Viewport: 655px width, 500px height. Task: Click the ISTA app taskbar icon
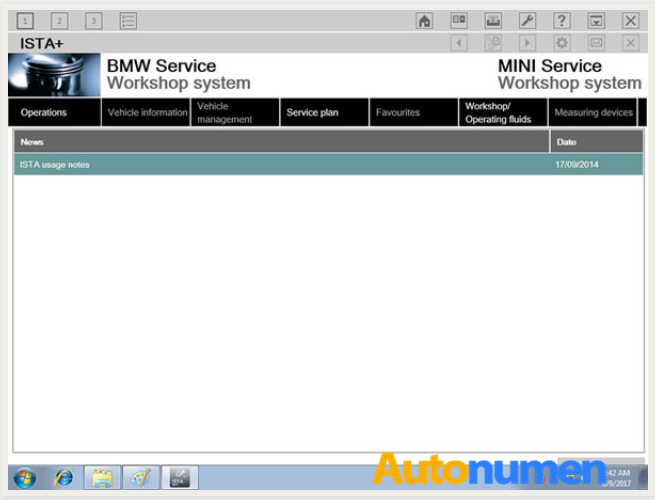click(x=180, y=477)
